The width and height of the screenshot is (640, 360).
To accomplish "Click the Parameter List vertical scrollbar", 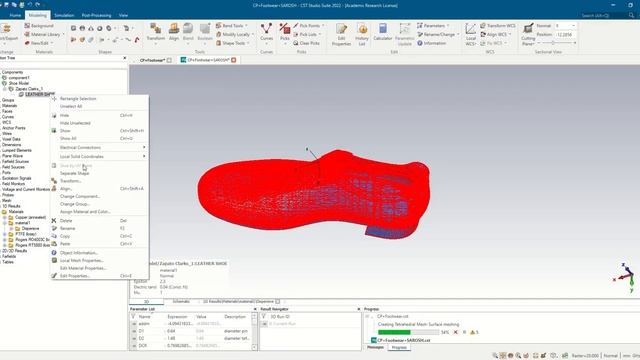I will pos(254,332).
